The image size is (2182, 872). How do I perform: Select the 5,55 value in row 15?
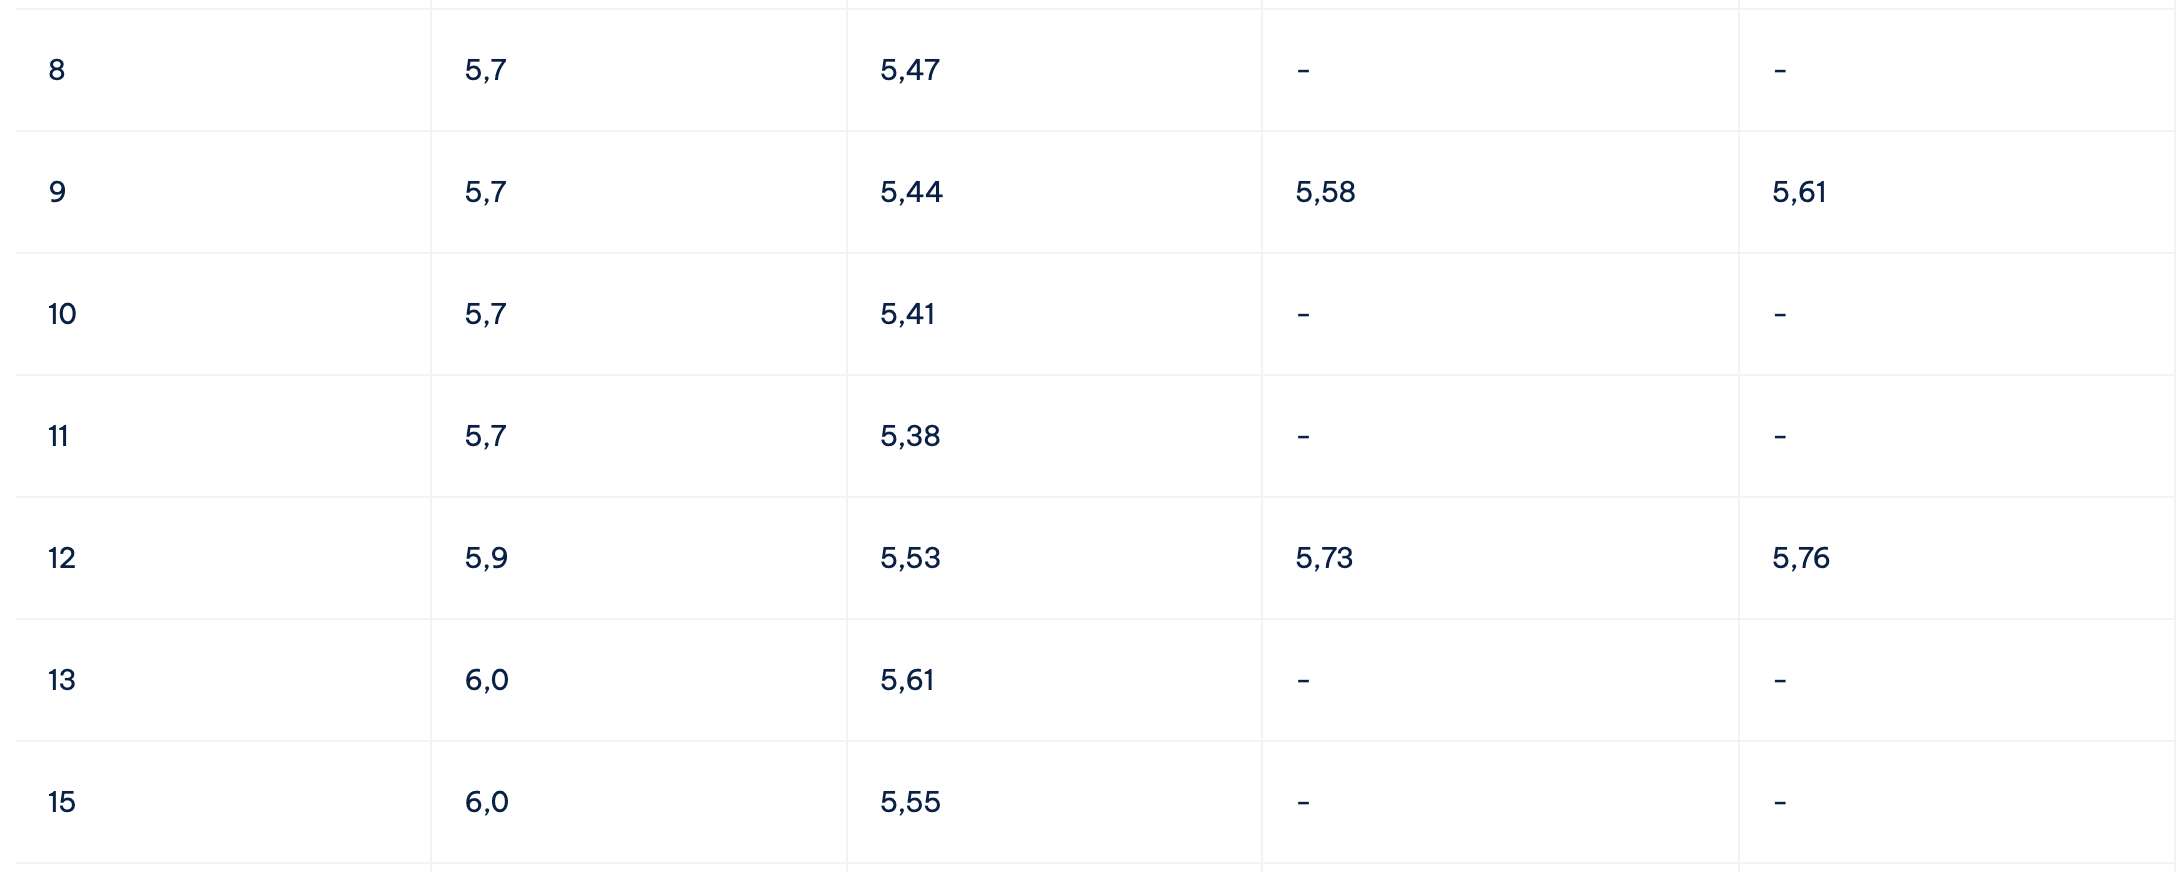pyautogui.click(x=910, y=802)
